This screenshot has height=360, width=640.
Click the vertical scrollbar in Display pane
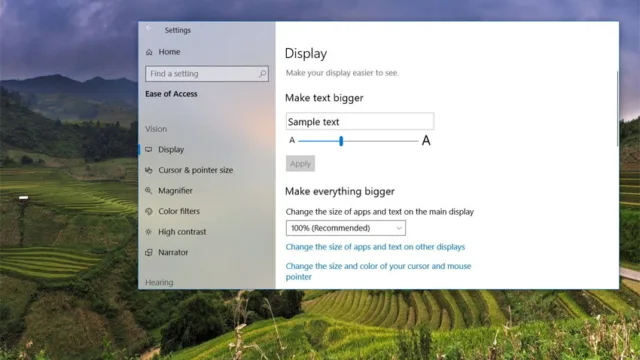pyautogui.click(x=617, y=108)
